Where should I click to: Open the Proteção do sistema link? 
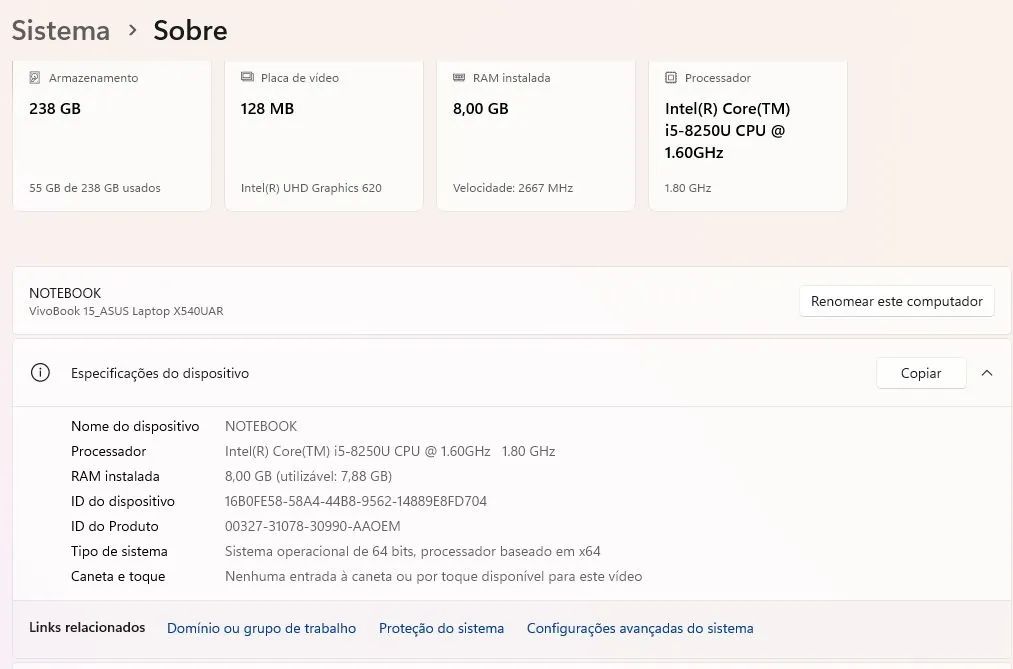pyautogui.click(x=441, y=628)
